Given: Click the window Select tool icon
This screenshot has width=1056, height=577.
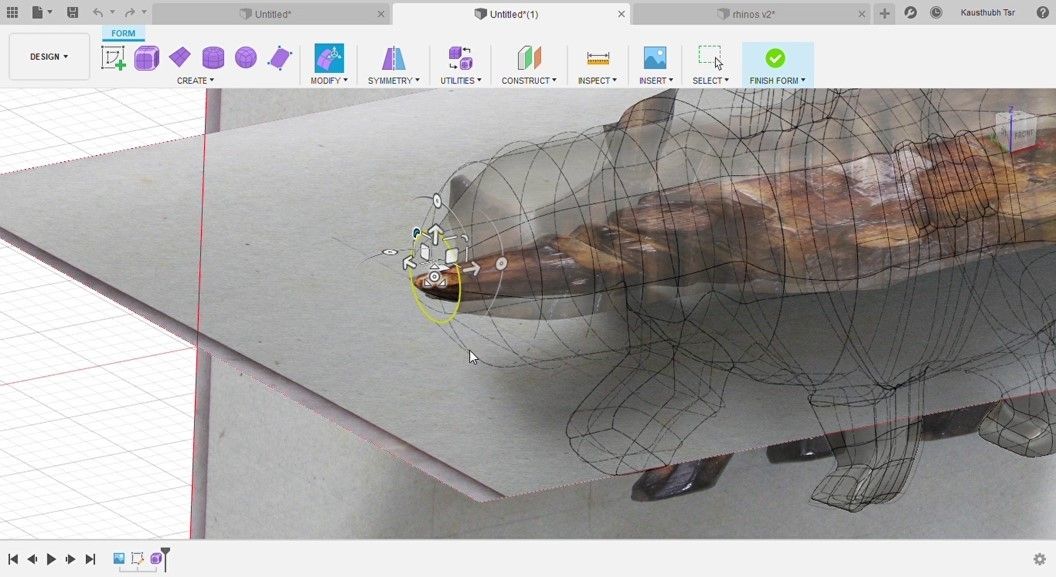Looking at the screenshot, I should [x=711, y=58].
